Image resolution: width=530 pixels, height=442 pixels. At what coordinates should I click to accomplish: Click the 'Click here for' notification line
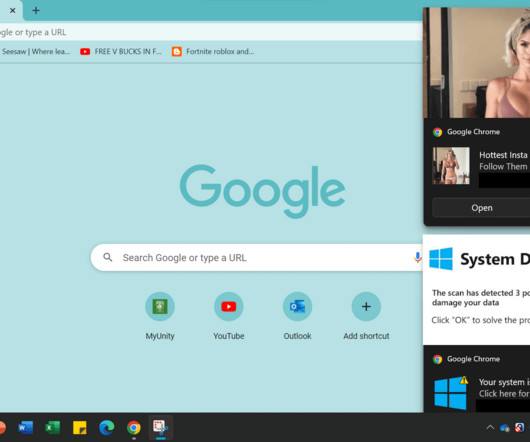tap(504, 394)
